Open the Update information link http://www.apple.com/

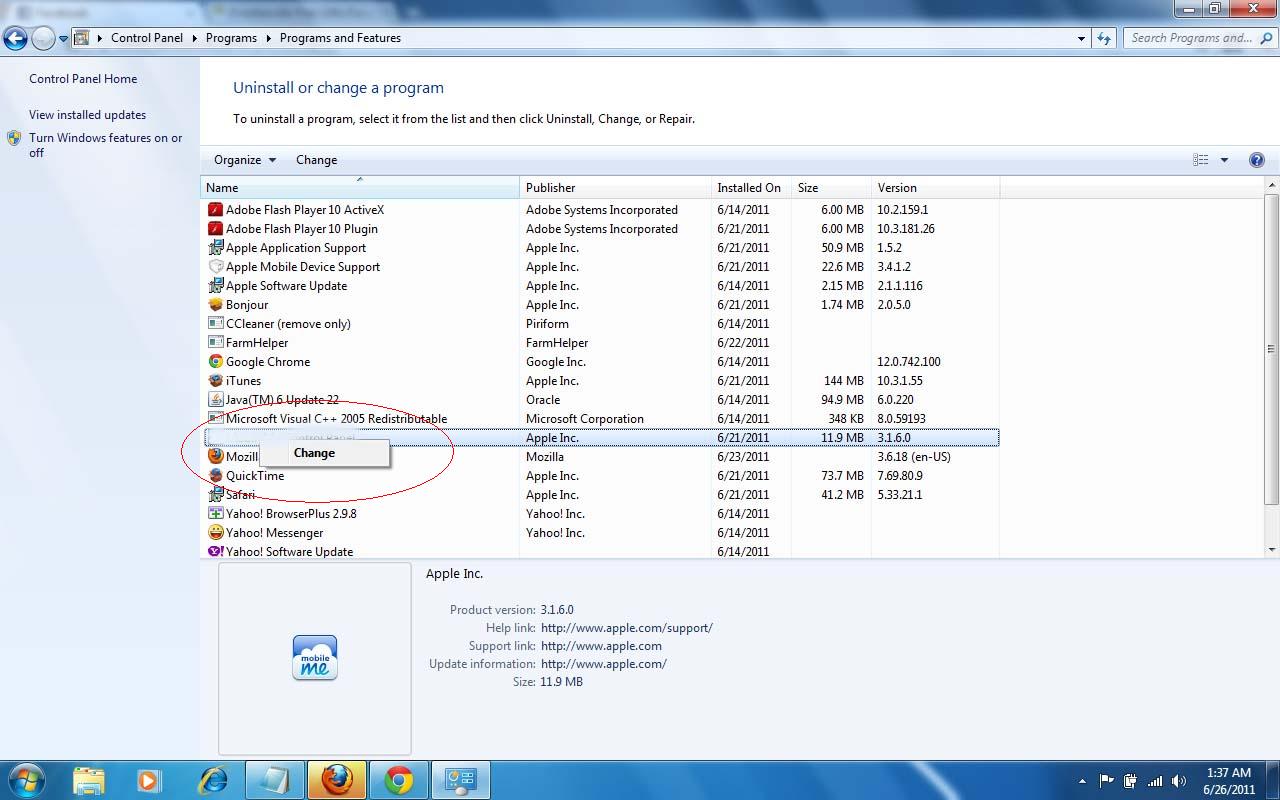(x=604, y=664)
